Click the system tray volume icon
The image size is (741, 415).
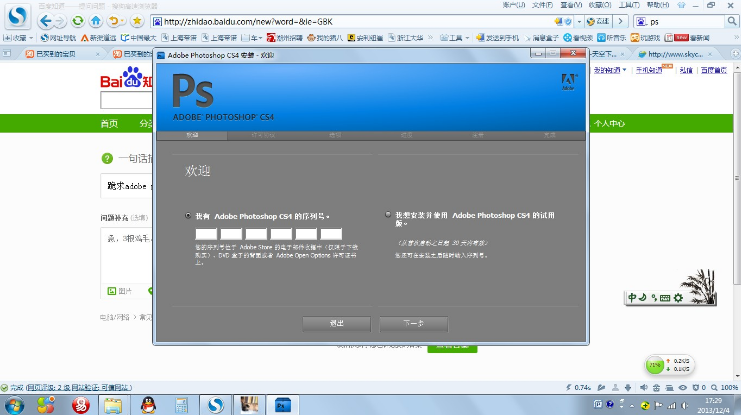click(684, 406)
